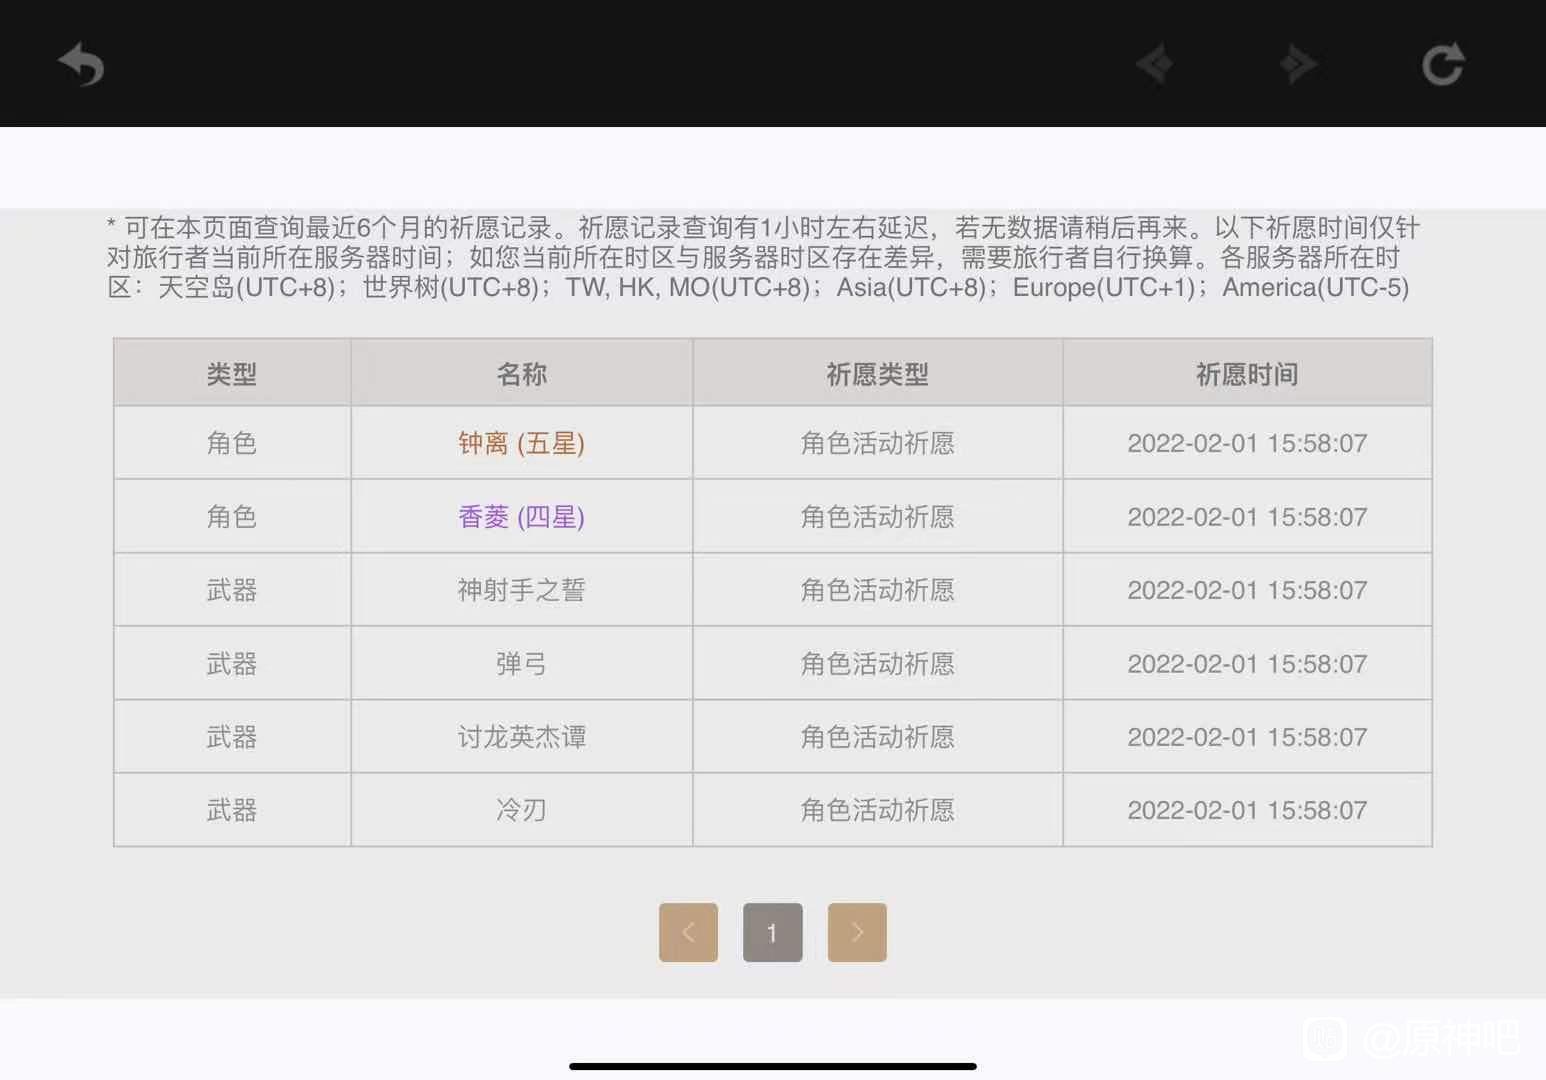1546x1080 pixels.
Task: Click the timestamp in the 讨龙英杰谭 row
Action: 1247,737
